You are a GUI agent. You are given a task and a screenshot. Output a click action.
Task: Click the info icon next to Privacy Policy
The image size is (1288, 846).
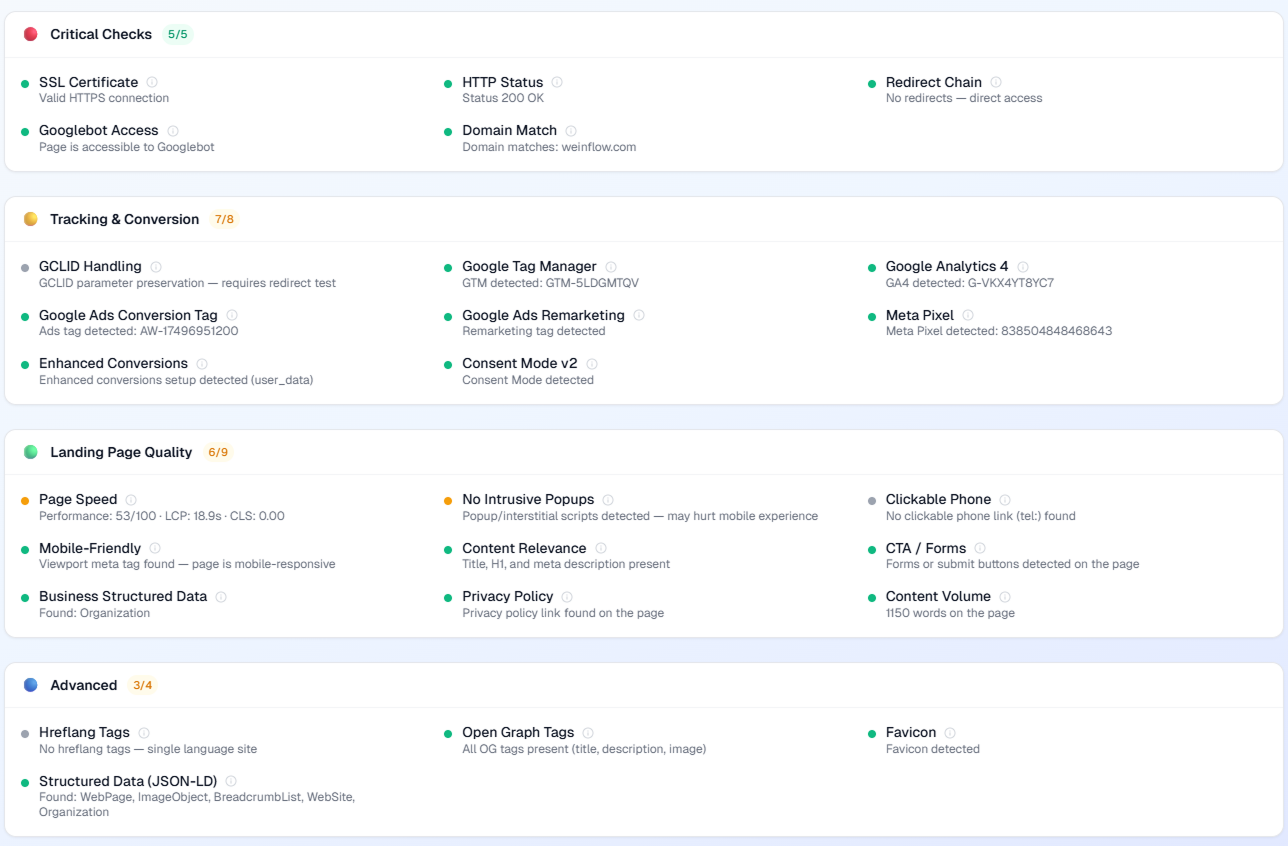coord(567,597)
